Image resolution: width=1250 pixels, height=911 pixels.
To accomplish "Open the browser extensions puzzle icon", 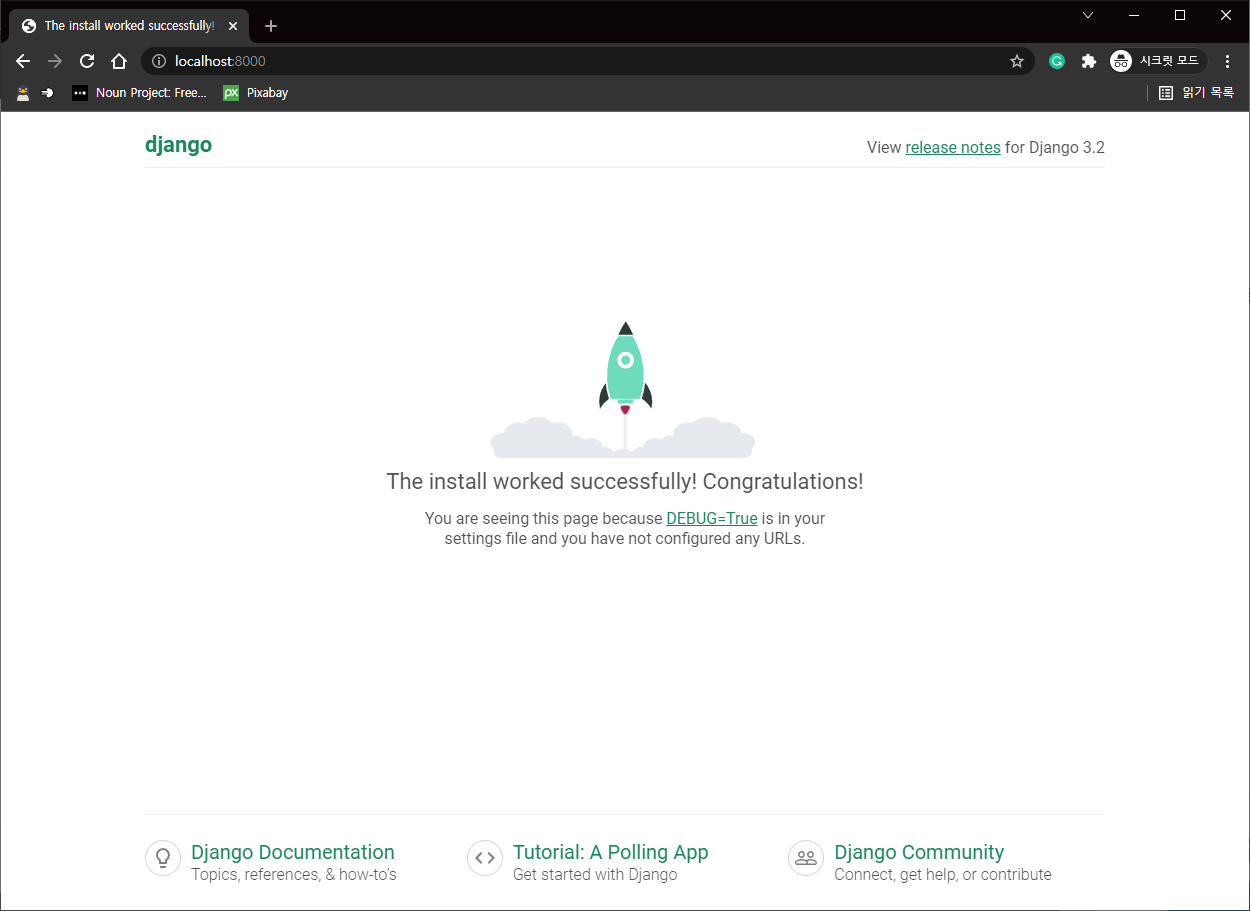I will pyautogui.click(x=1088, y=61).
